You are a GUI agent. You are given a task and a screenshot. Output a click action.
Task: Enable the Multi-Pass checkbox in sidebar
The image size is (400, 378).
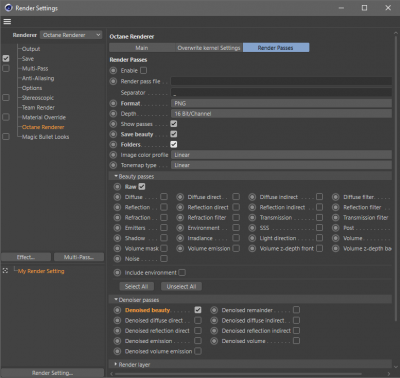coord(6,68)
